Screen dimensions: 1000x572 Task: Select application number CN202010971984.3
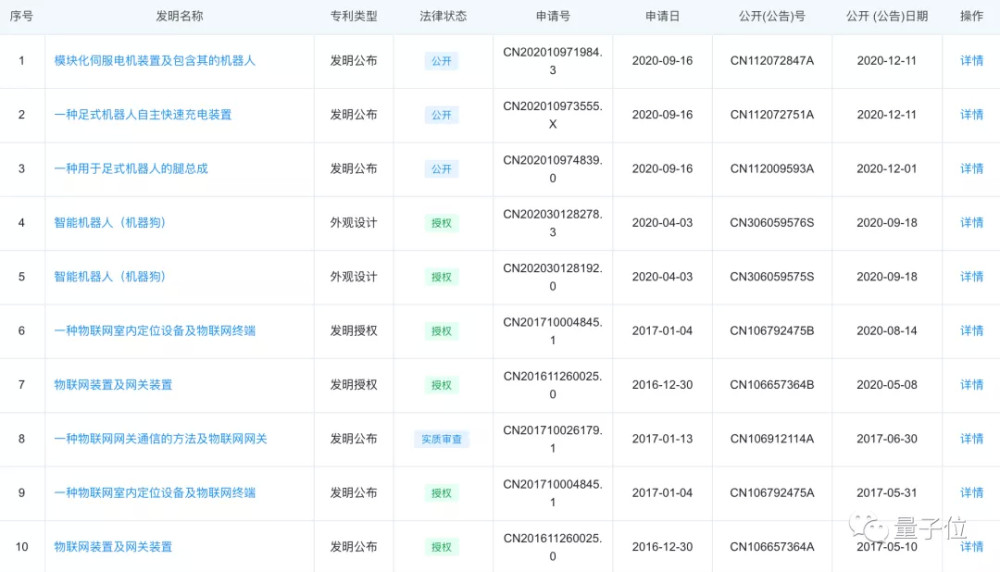tap(552, 61)
